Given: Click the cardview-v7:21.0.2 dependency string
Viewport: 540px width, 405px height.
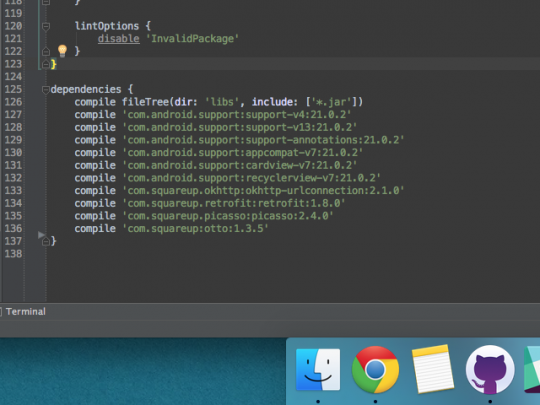Looking at the screenshot, I should pyautogui.click(x=240, y=165).
